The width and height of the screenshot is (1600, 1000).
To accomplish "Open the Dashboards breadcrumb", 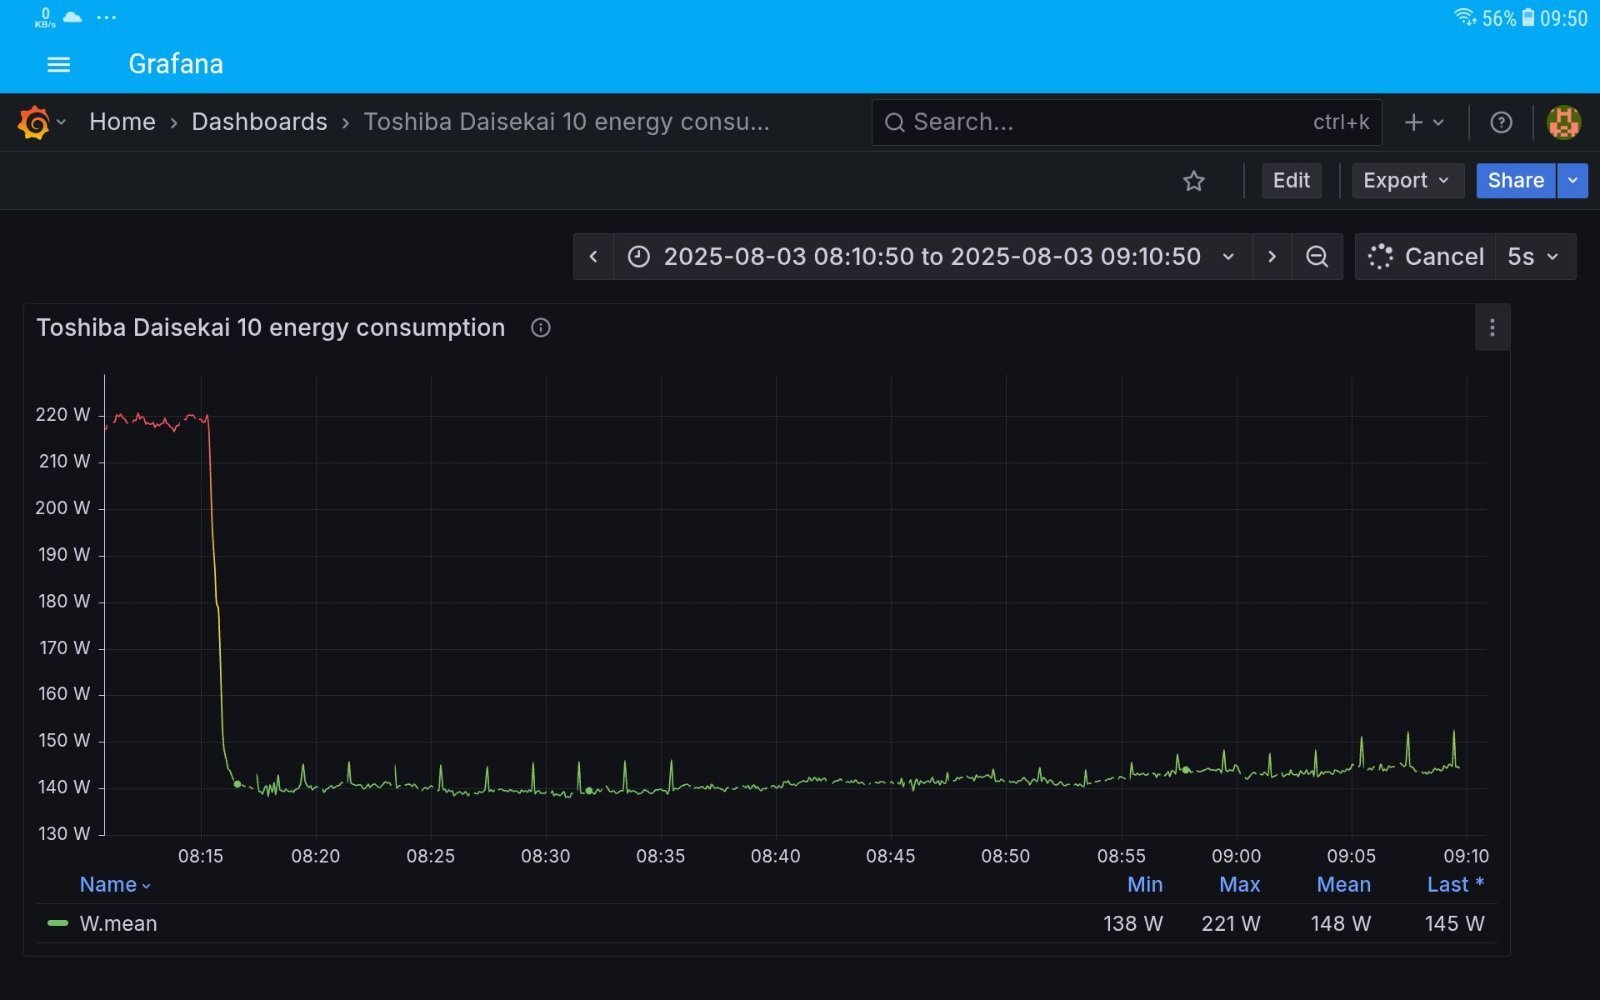I will pos(259,122).
